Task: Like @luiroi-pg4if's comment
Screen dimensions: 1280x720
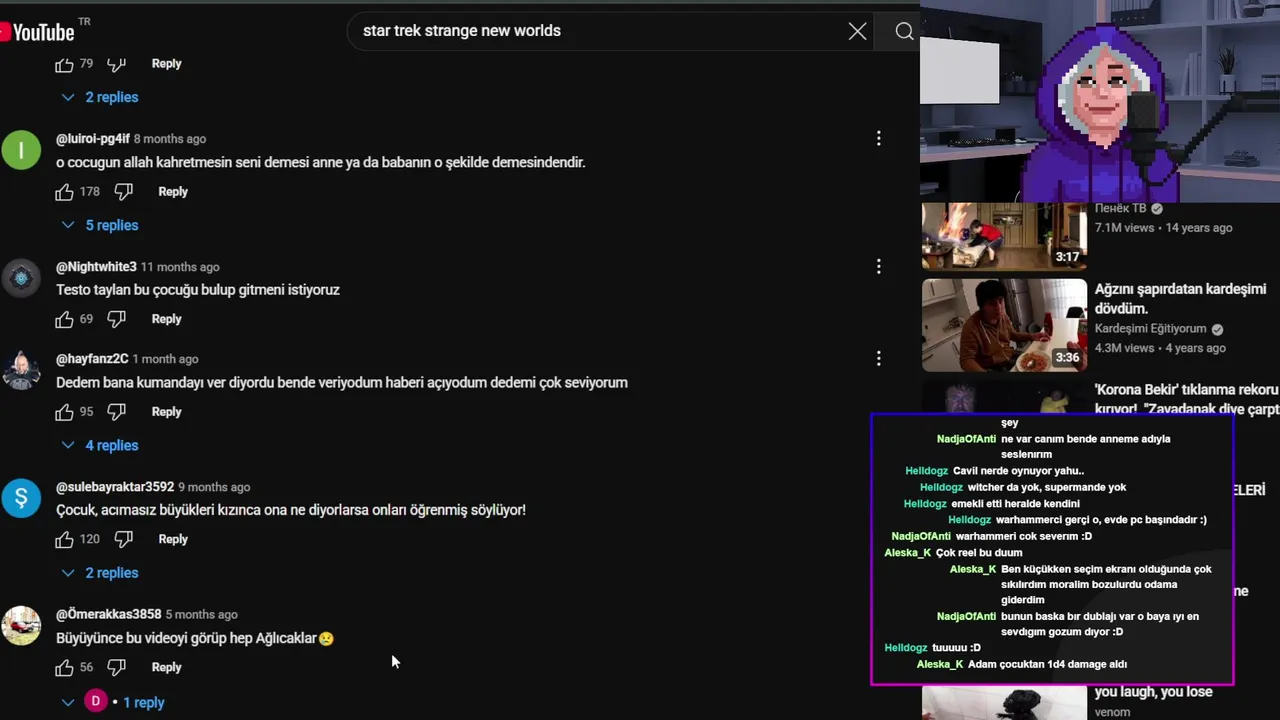Action: point(64,192)
